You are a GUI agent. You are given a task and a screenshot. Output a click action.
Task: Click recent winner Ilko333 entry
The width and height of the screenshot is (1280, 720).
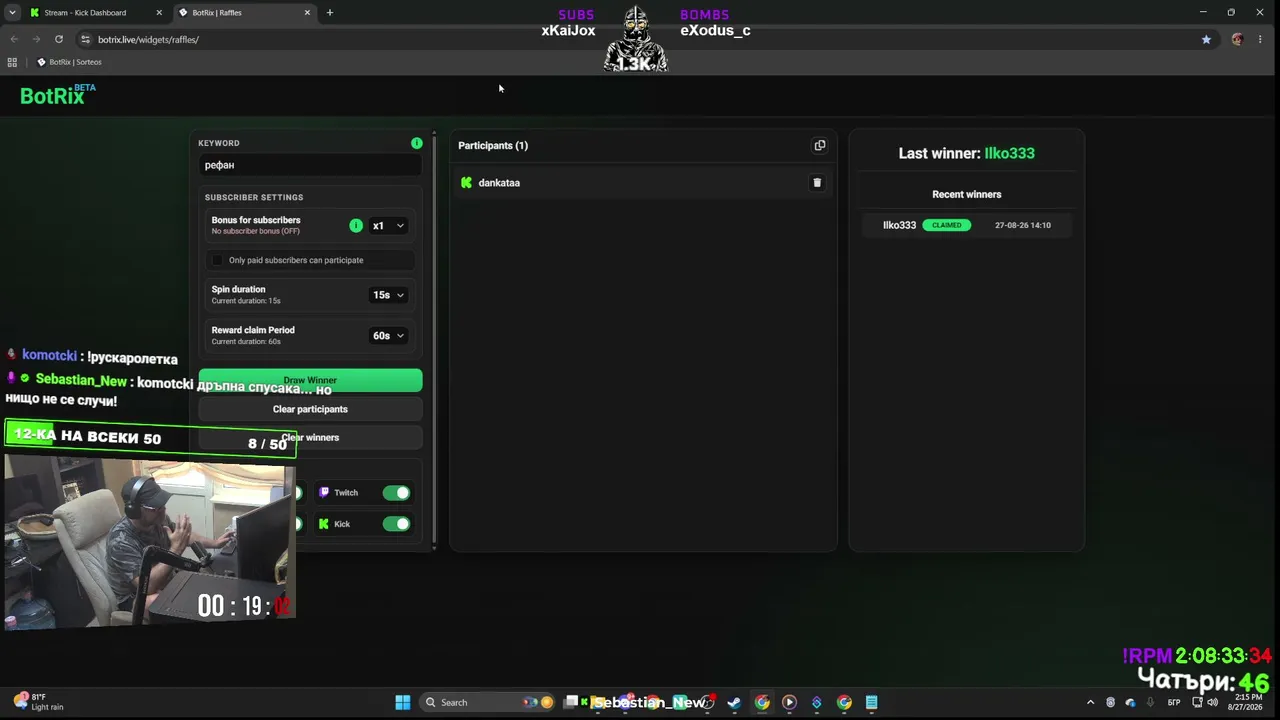[x=966, y=225]
